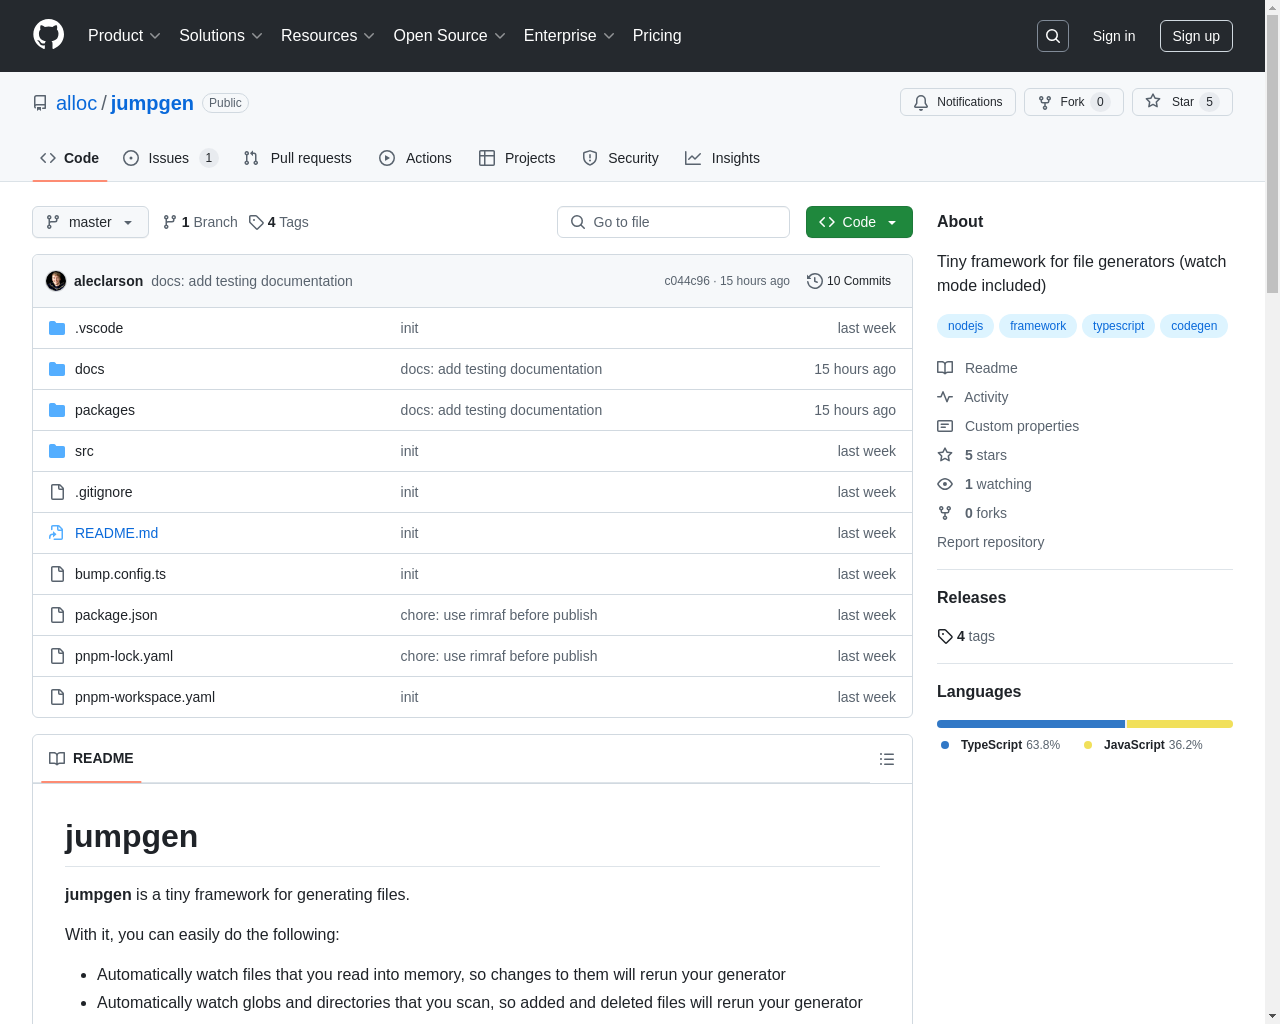The width and height of the screenshot is (1280, 1024).
Task: Open the jumpgen repository name link
Action: tap(152, 103)
